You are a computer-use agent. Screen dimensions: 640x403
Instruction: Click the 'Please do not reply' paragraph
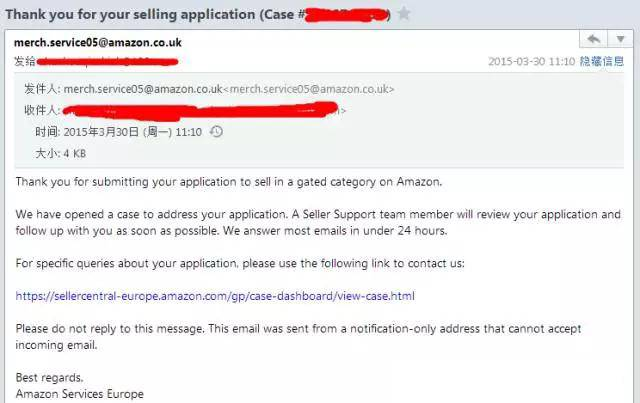pos(298,337)
